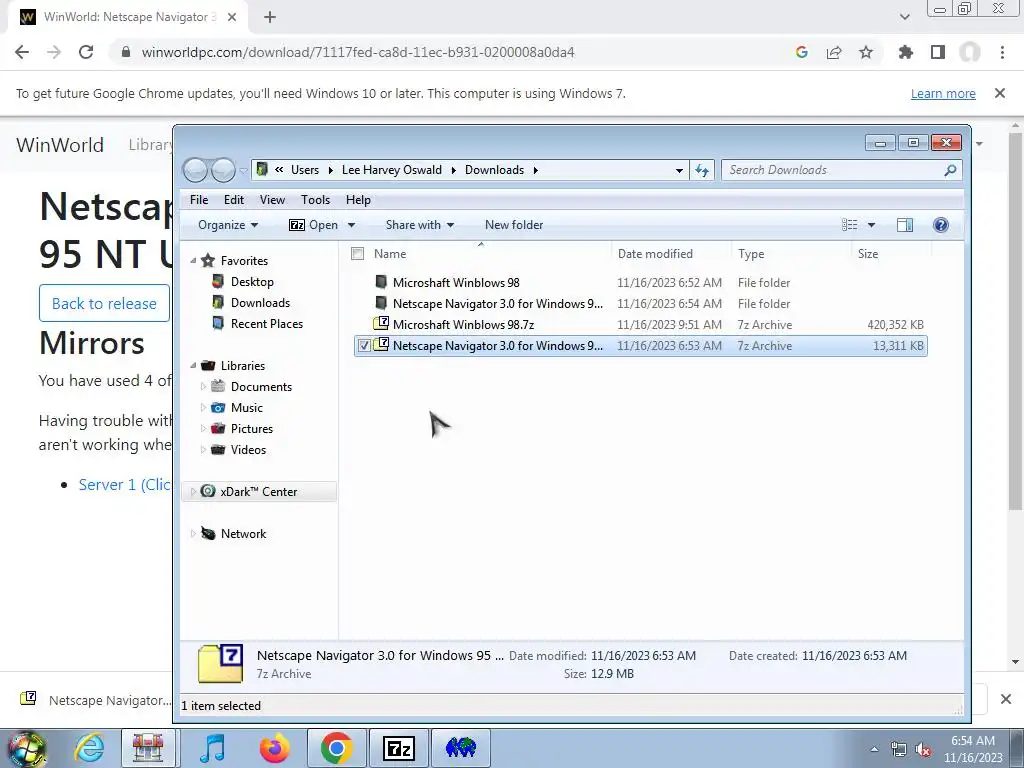This screenshot has width=1024, height=768.
Task: Follow the Learn more link in Chrome
Action: pyautogui.click(x=943, y=93)
